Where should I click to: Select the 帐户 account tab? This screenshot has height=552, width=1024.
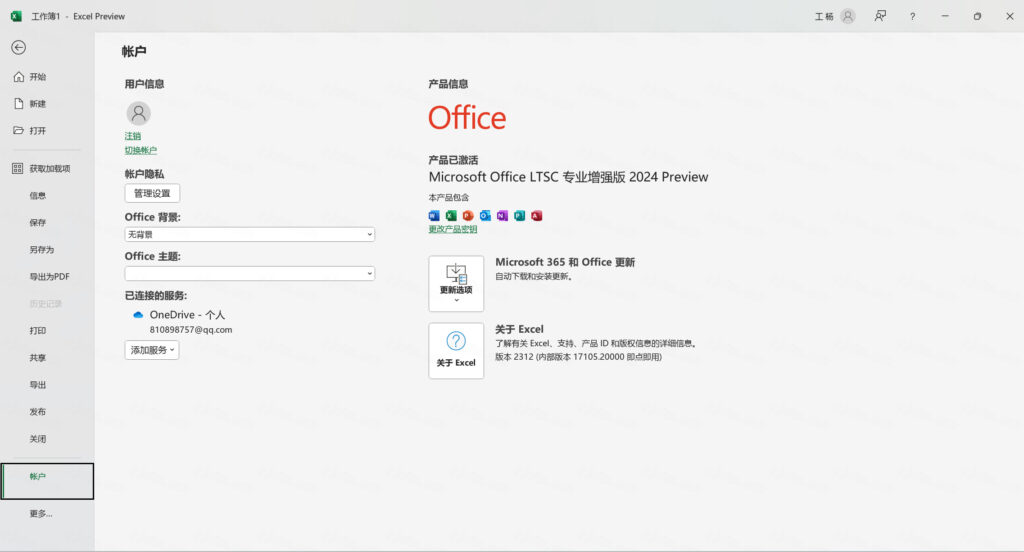[47, 481]
